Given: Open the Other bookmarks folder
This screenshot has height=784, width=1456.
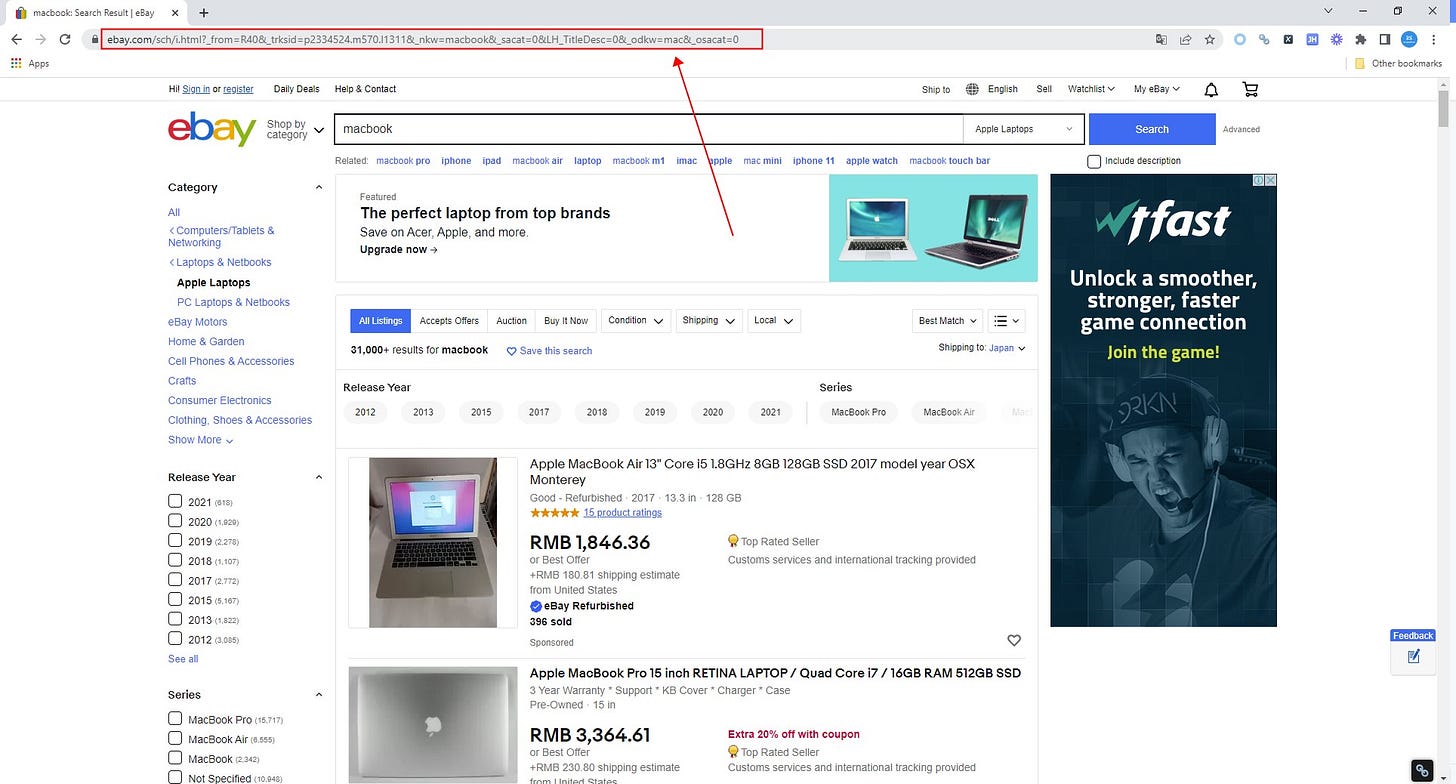Looking at the screenshot, I should click(1398, 63).
